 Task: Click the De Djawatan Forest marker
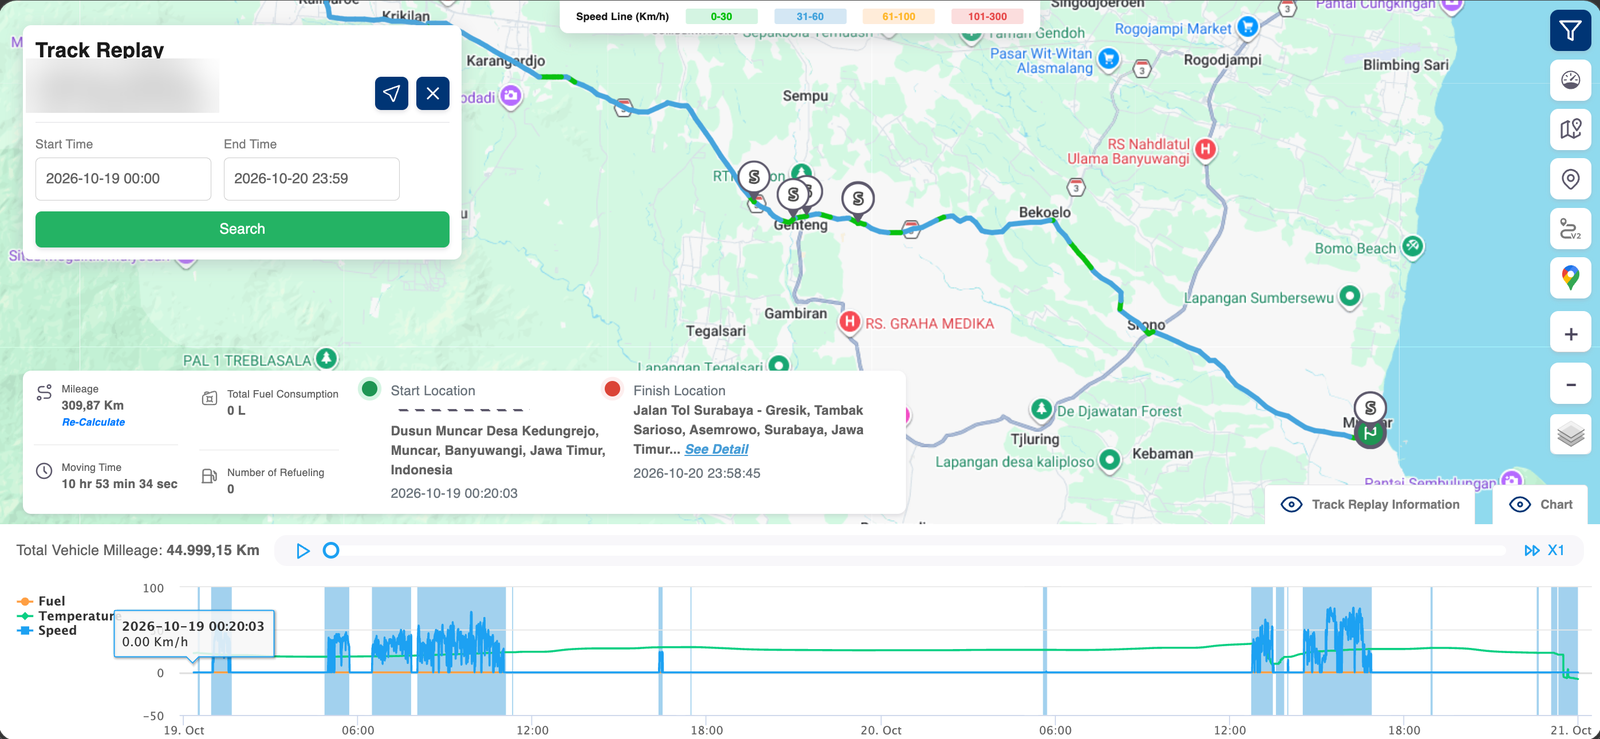[1041, 409]
